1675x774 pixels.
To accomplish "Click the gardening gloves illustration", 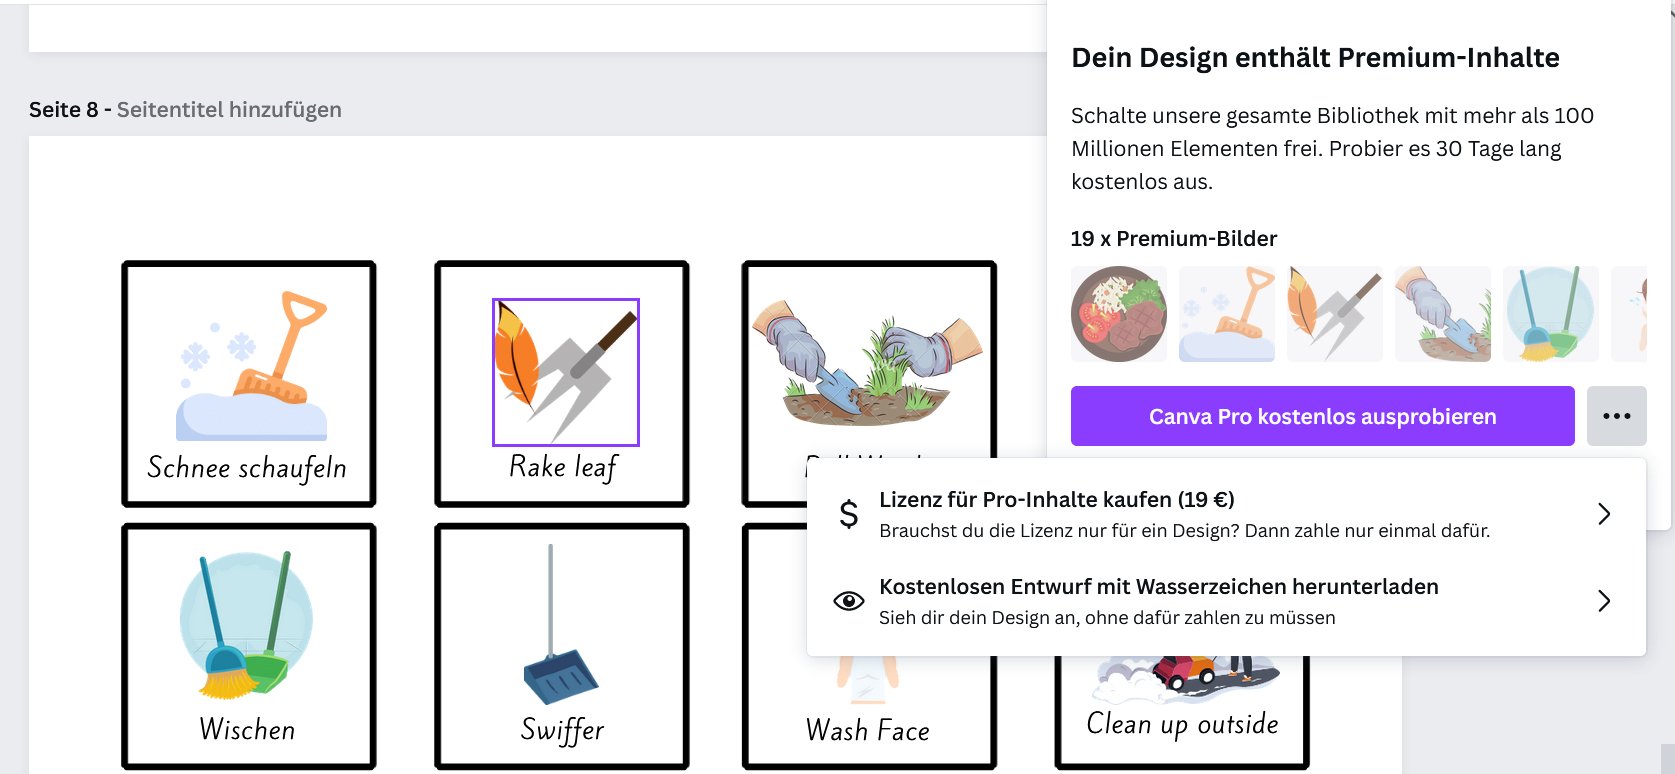I will coord(866,367).
